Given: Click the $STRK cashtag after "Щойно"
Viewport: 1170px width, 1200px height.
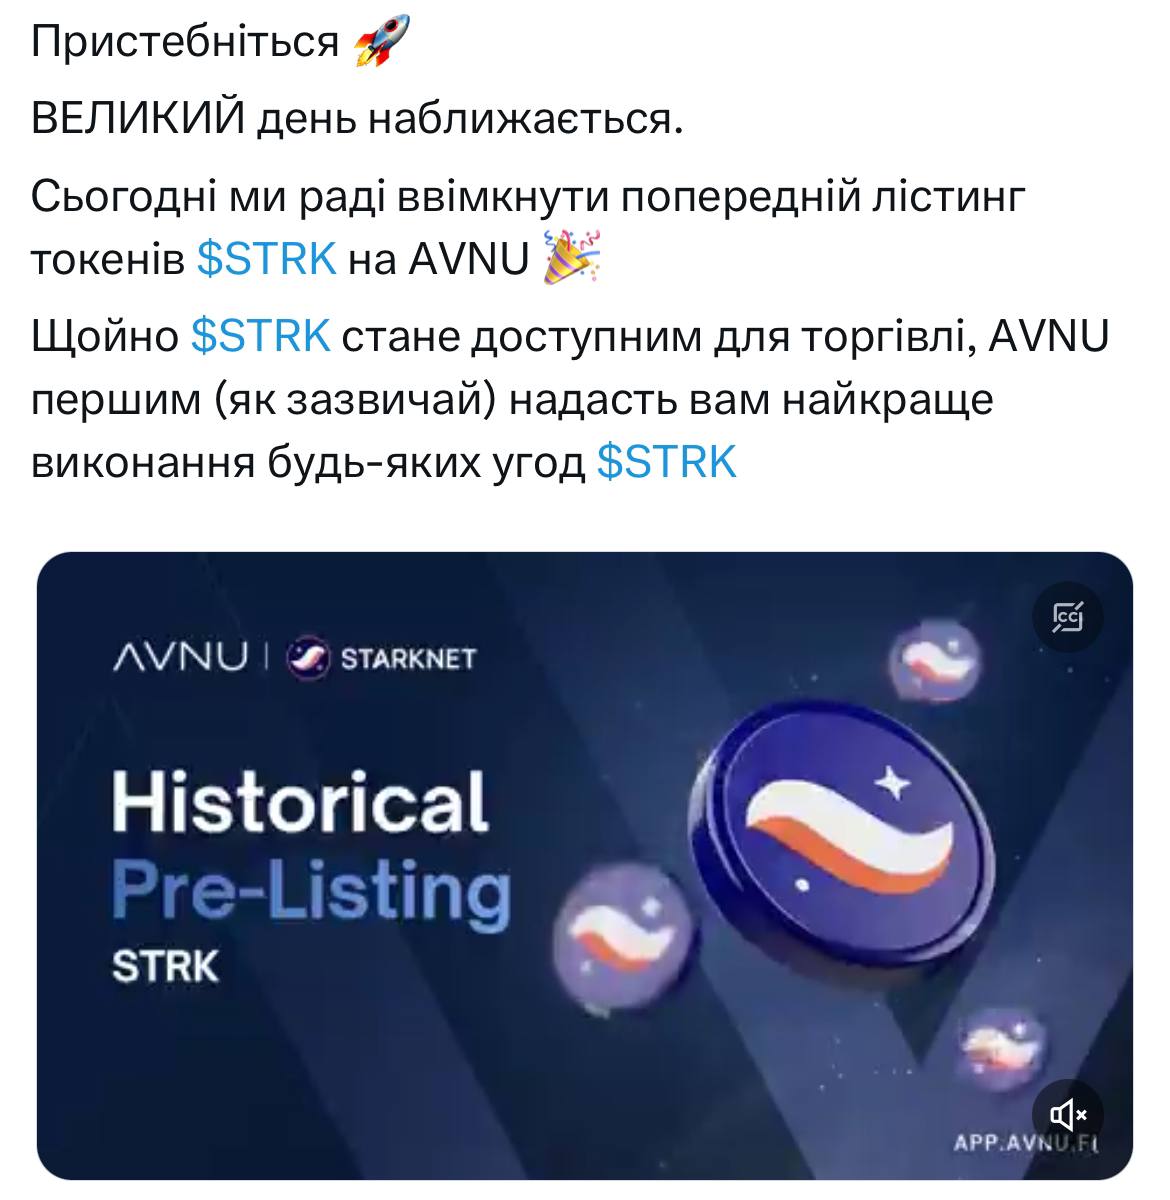Looking at the screenshot, I should coord(260,337).
